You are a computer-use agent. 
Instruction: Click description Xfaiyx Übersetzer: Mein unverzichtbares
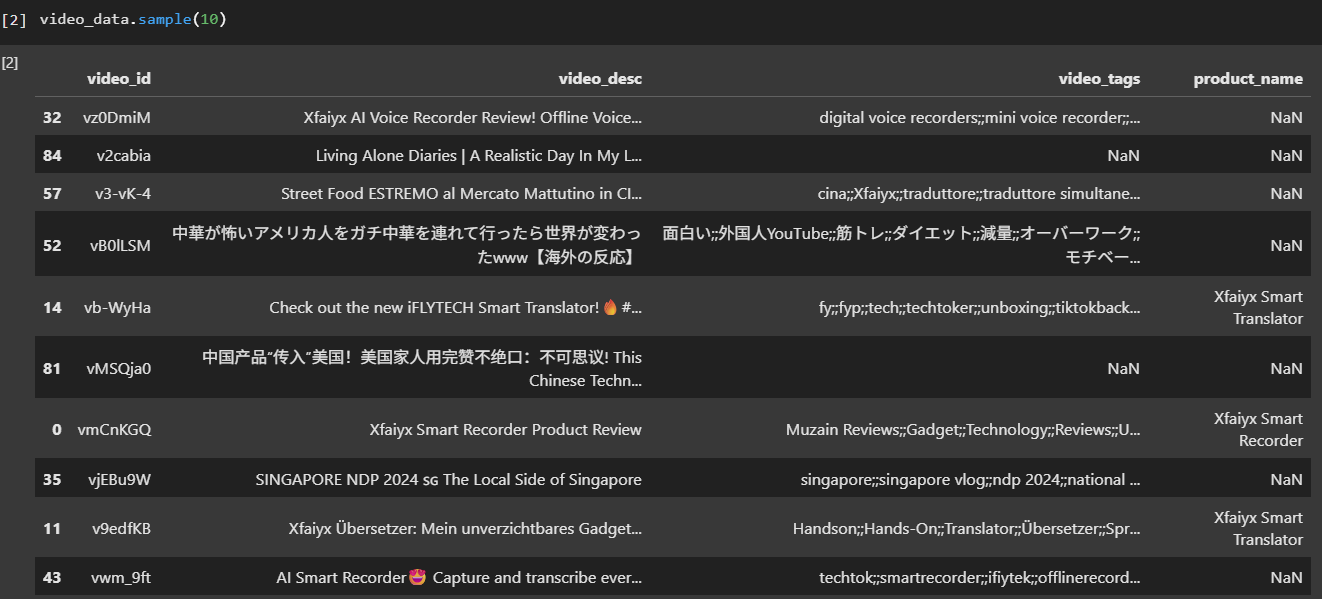click(x=465, y=529)
